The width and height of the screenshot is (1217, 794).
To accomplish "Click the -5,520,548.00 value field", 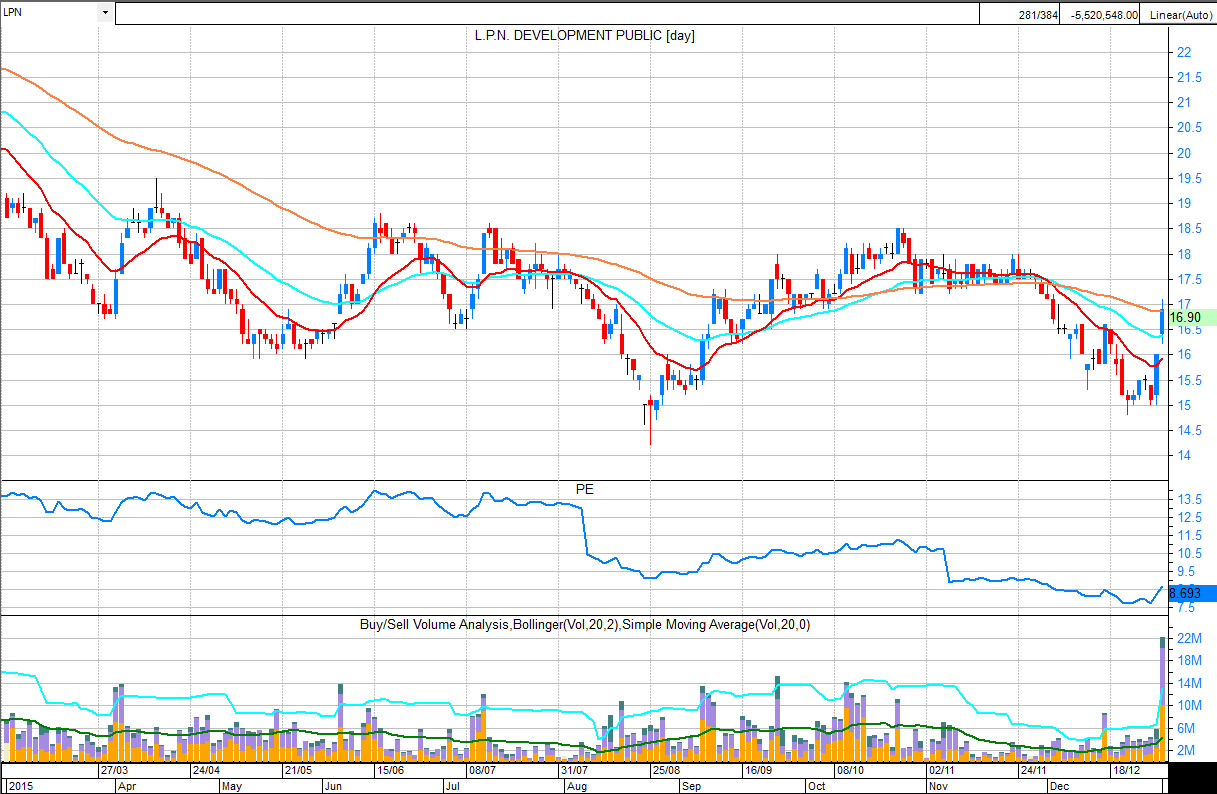I will [1103, 14].
